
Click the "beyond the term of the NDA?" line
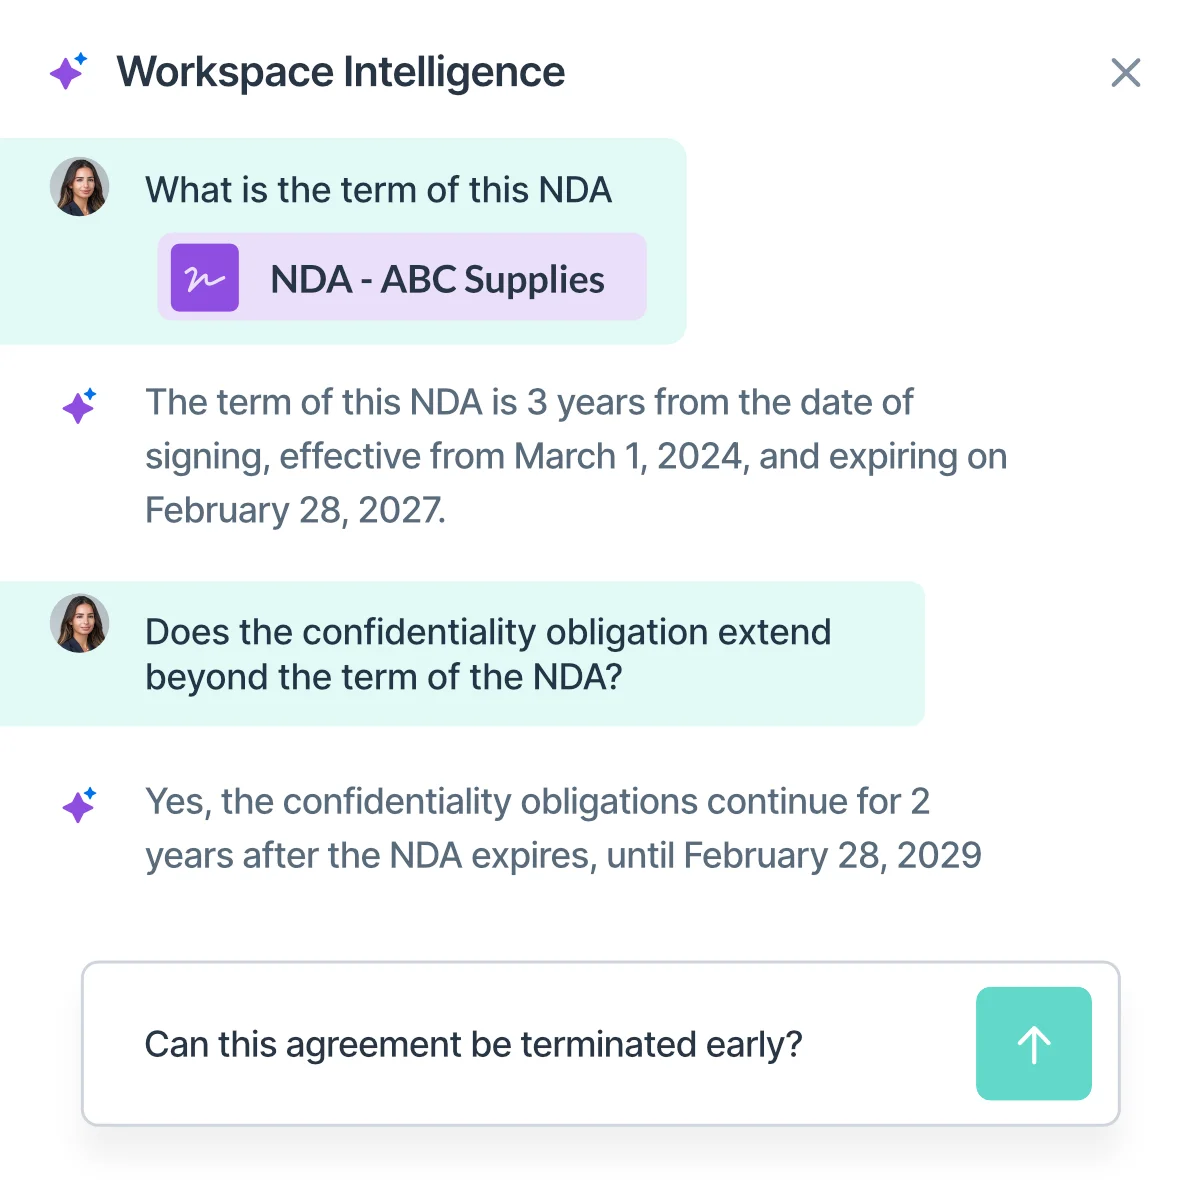(384, 678)
